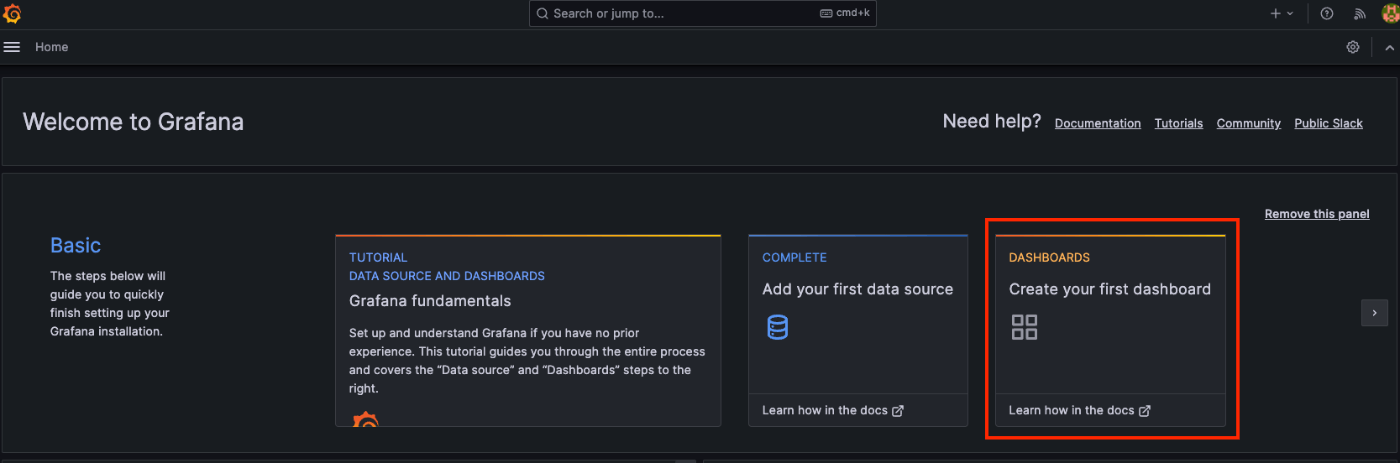The height and width of the screenshot is (463, 1400).
Task: Open the Grafana fundamentals tutorial card
Action: tap(528, 331)
